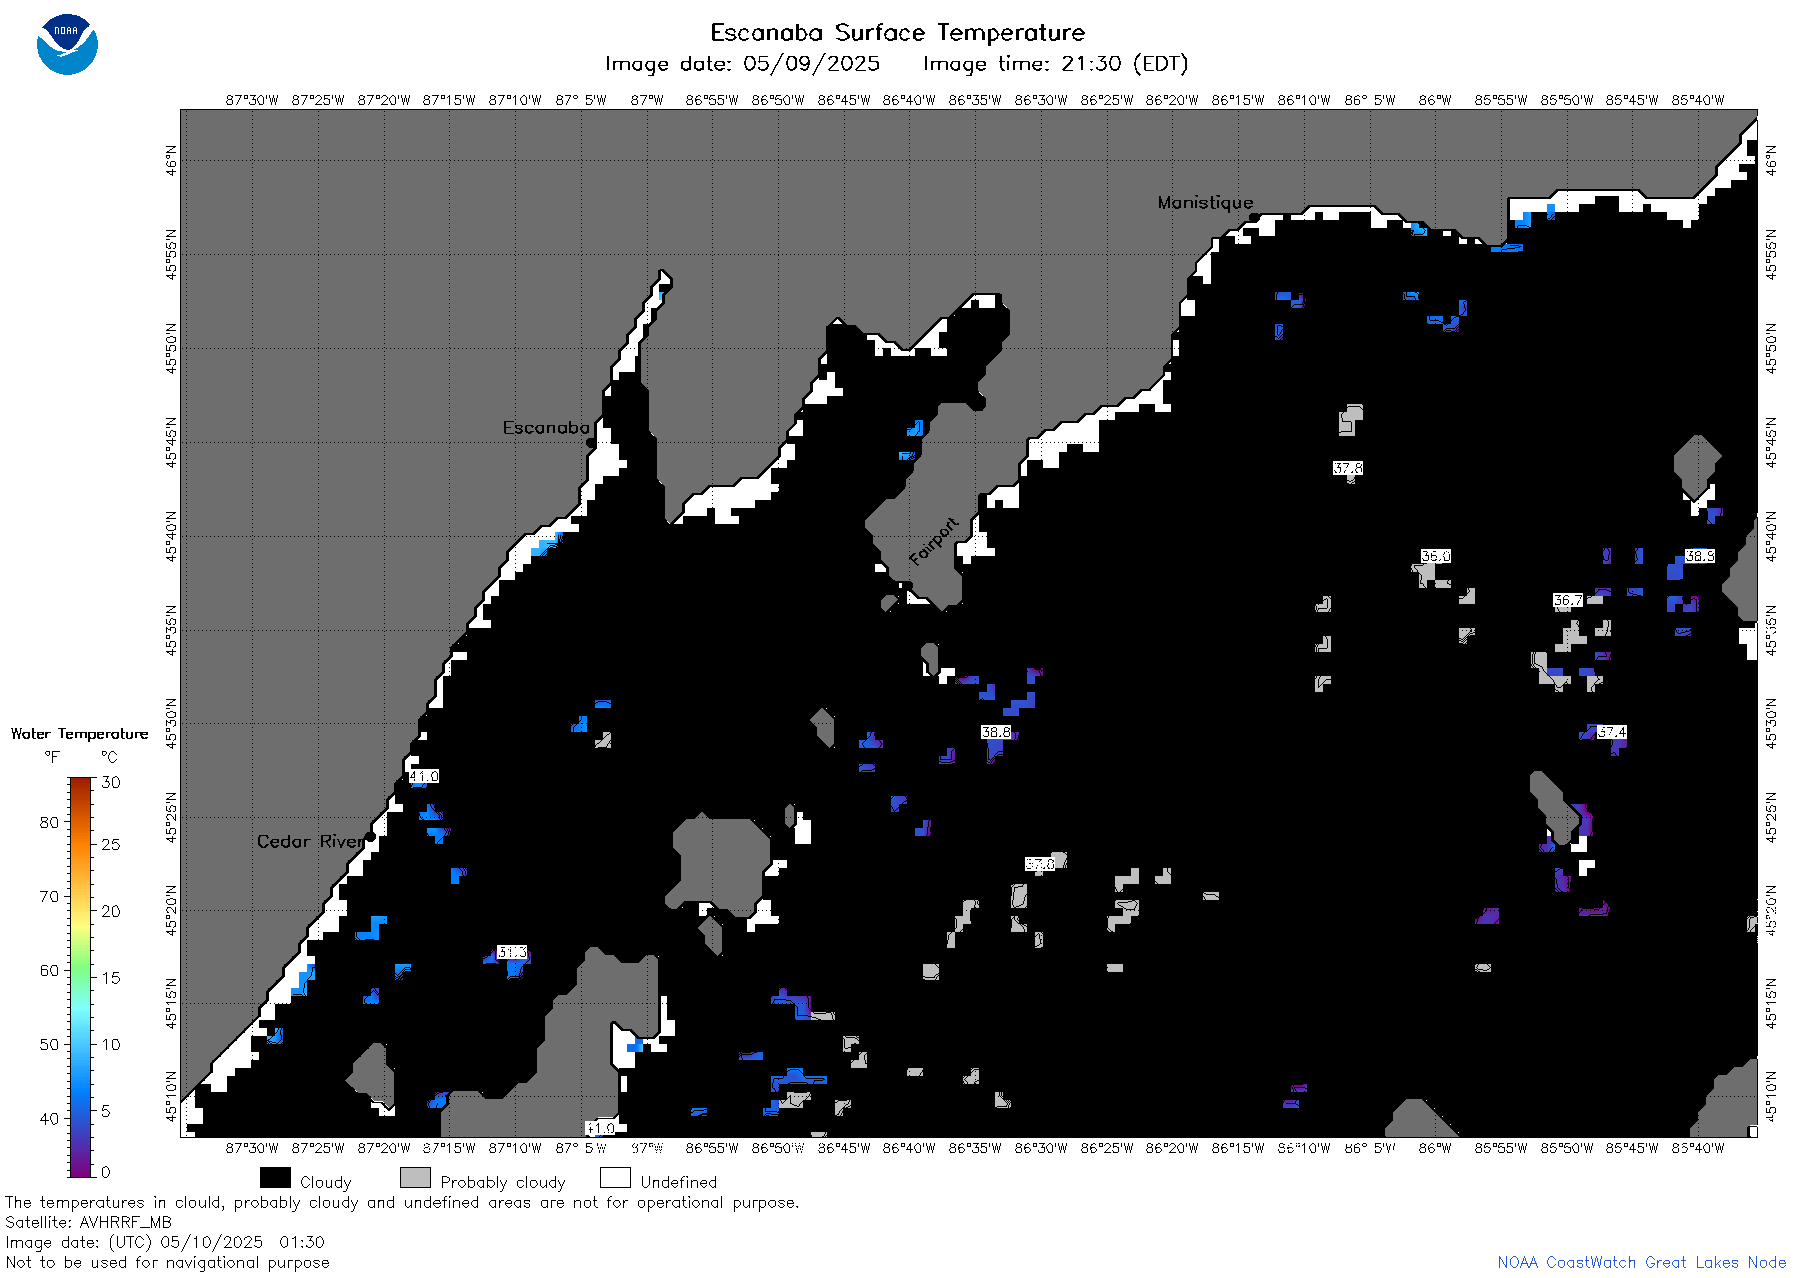Click the 40 Fahrenheit tick label
The width and height of the screenshot is (1797, 1278).
pos(49,1118)
